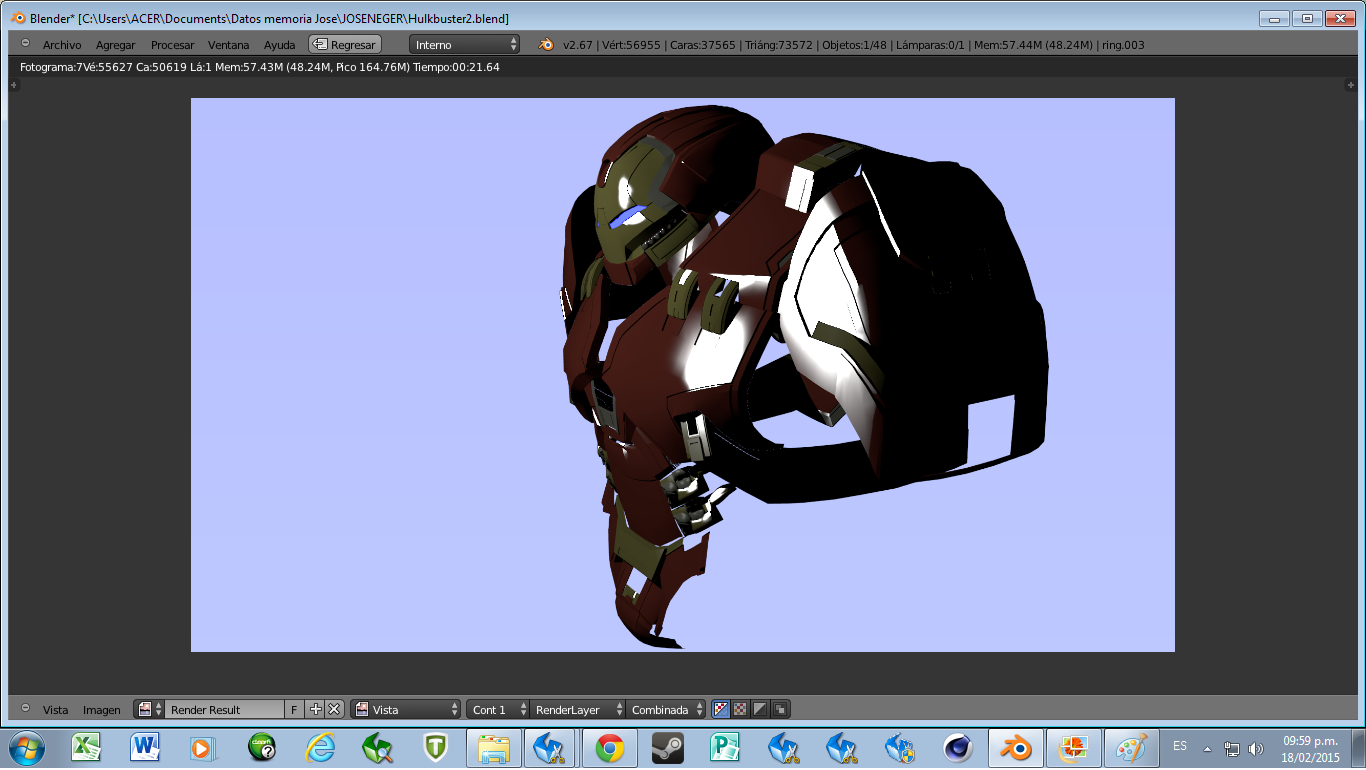
Task: Click the plus icon to add new image
Action: click(x=316, y=709)
